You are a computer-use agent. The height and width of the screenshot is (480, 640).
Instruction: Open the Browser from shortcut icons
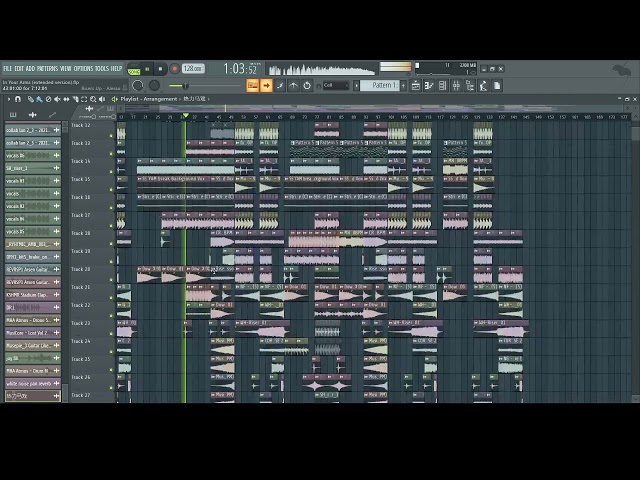point(470,86)
